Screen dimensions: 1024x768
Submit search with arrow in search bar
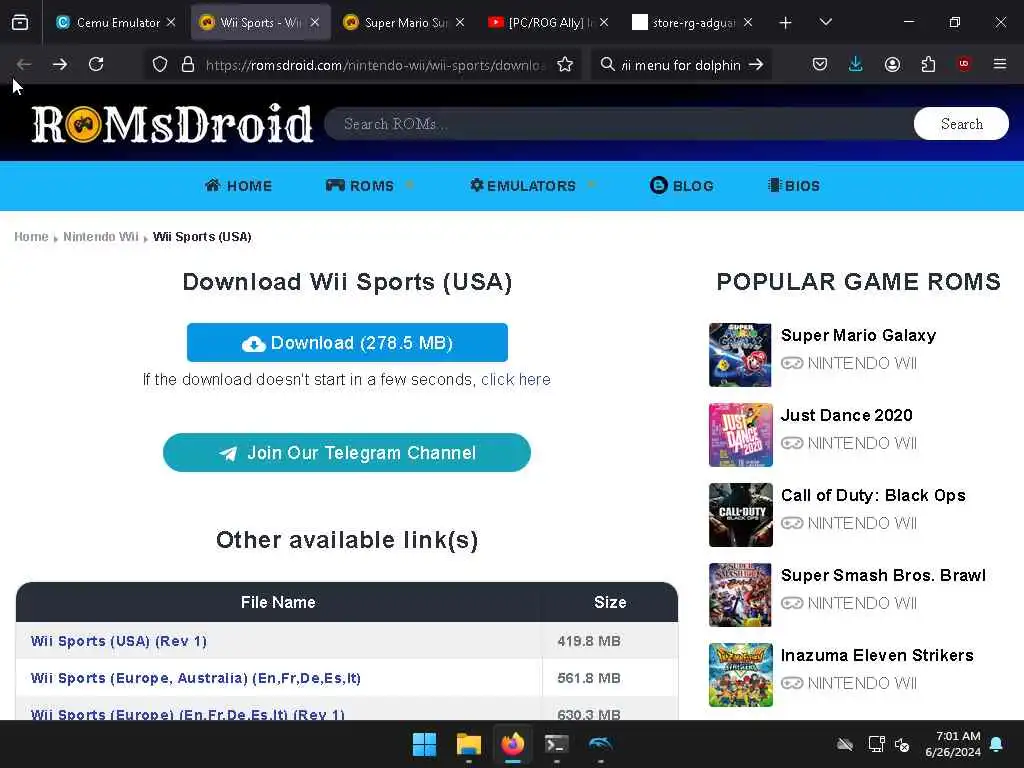(x=756, y=65)
